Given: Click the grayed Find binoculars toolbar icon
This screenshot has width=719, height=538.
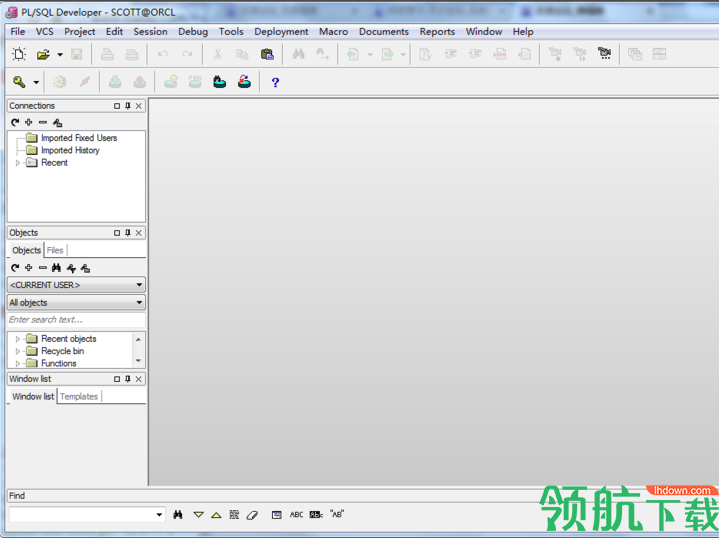Looking at the screenshot, I should pyautogui.click(x=299, y=54).
